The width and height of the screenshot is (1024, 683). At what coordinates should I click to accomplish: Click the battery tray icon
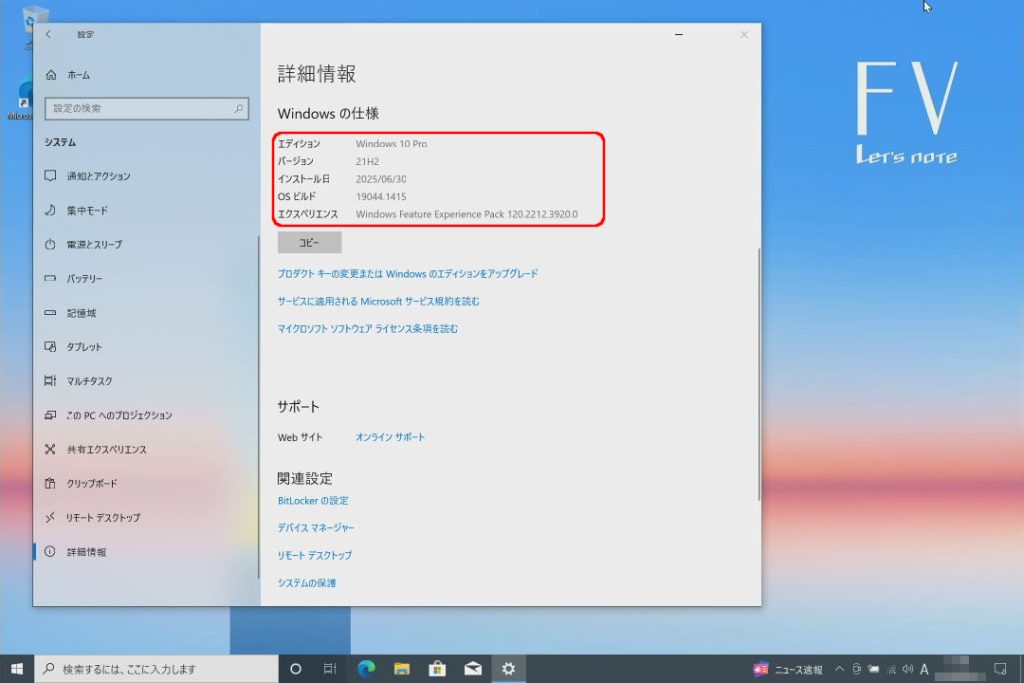(874, 669)
